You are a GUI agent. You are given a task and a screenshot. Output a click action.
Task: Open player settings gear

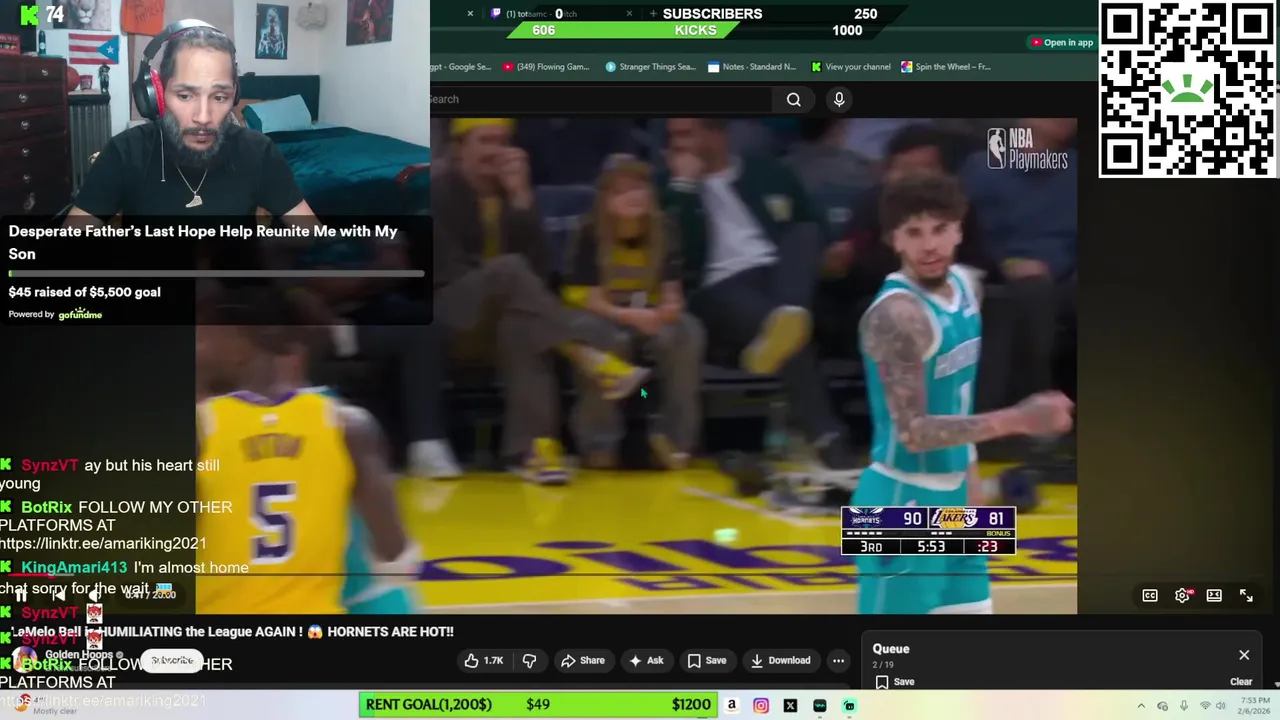[1182, 595]
